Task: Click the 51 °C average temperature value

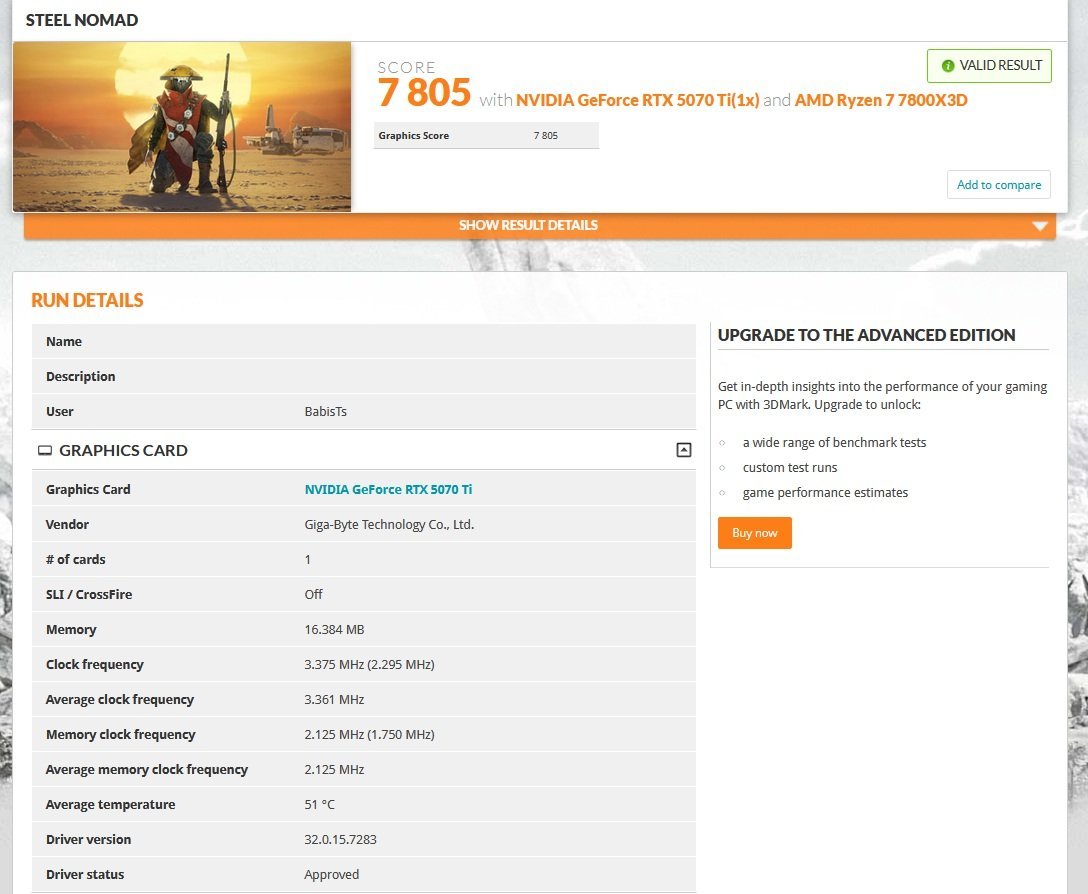Action: click(319, 804)
